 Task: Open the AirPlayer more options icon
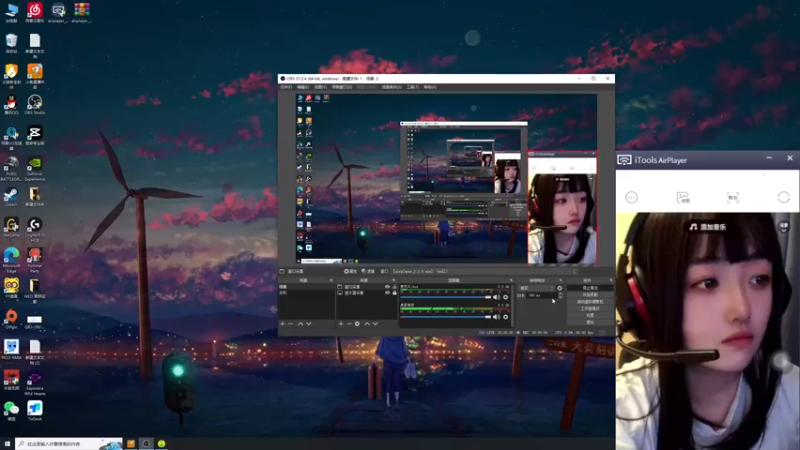click(632, 197)
